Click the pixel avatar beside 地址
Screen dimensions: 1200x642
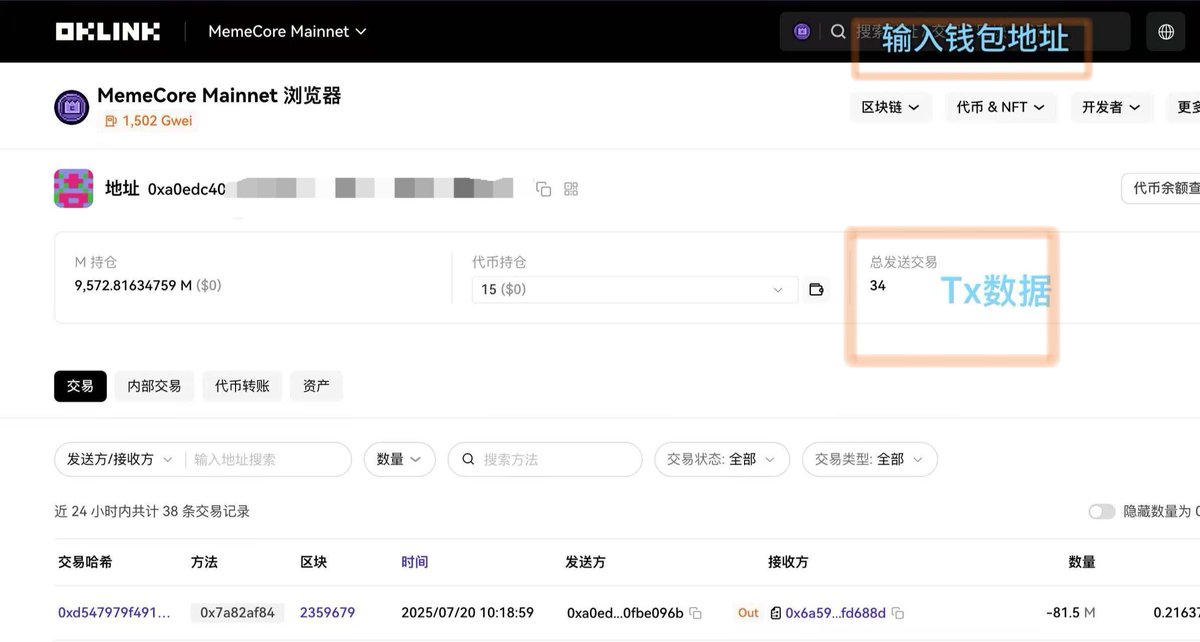(73, 188)
